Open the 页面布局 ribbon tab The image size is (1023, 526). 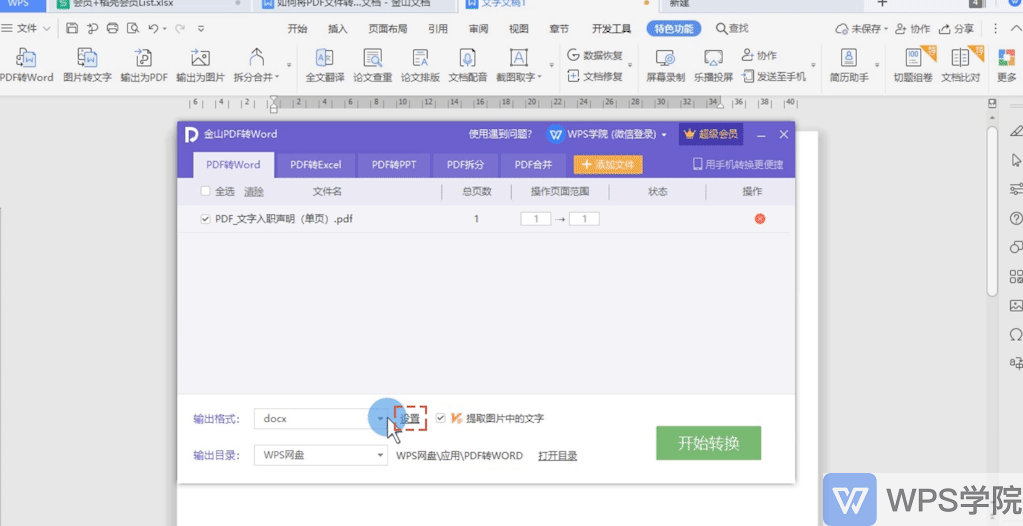coord(388,29)
